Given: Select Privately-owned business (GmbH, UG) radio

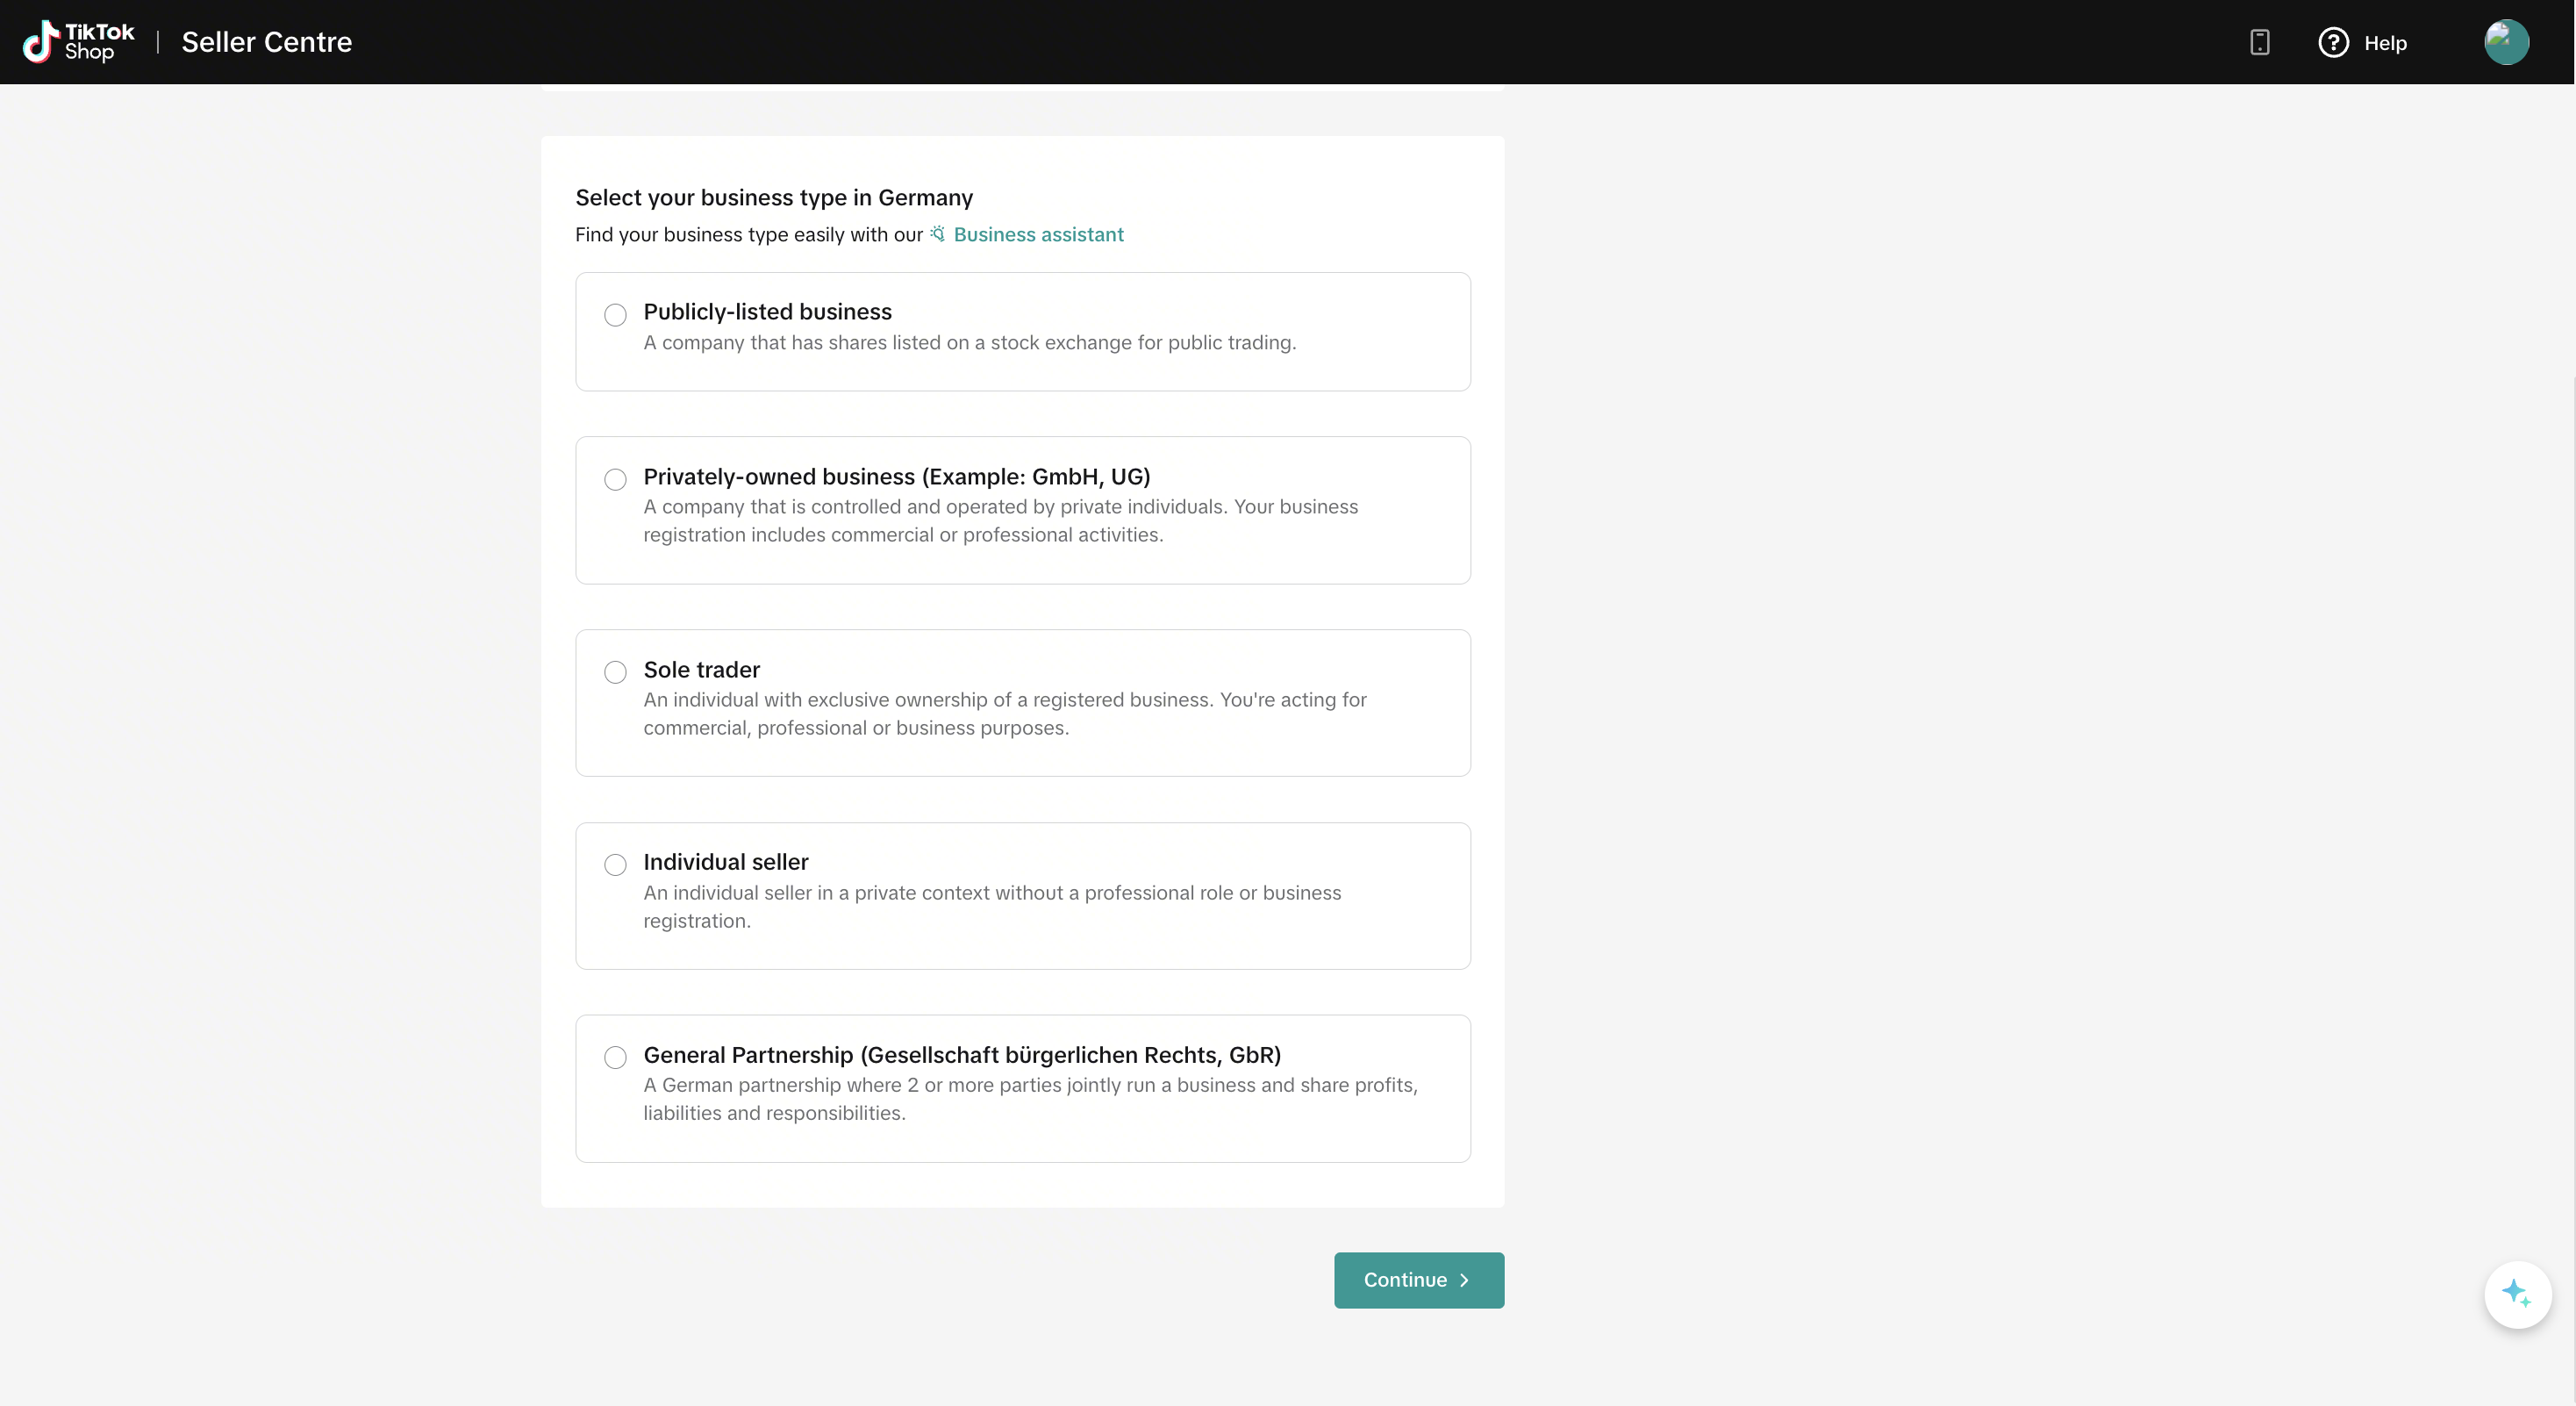Looking at the screenshot, I should [x=615, y=479].
